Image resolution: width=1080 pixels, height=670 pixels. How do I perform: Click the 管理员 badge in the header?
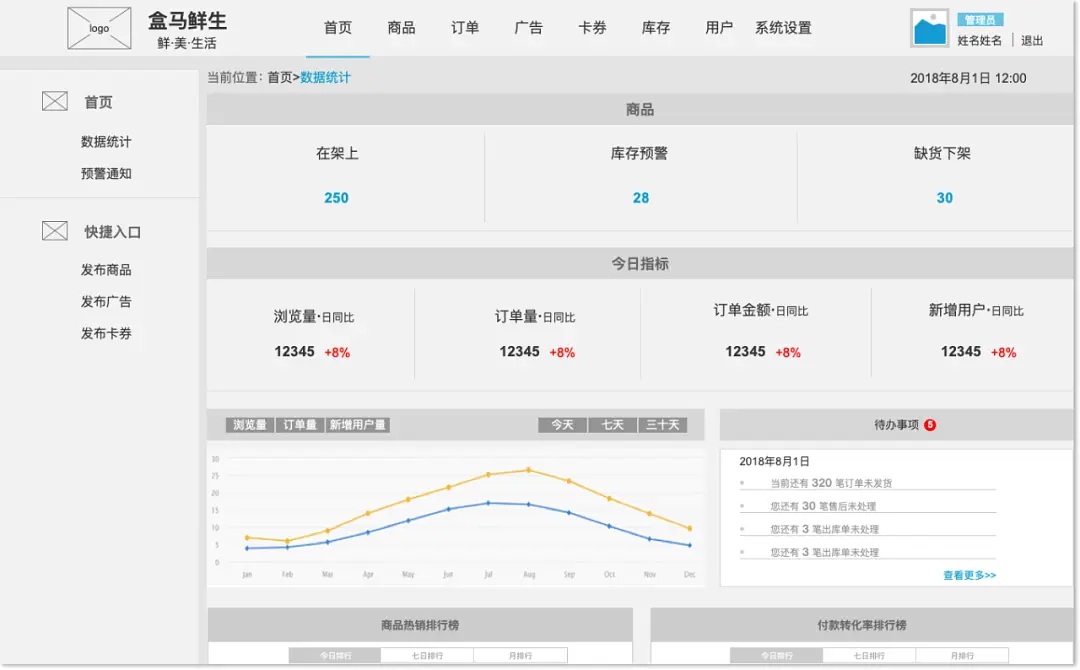pos(982,18)
